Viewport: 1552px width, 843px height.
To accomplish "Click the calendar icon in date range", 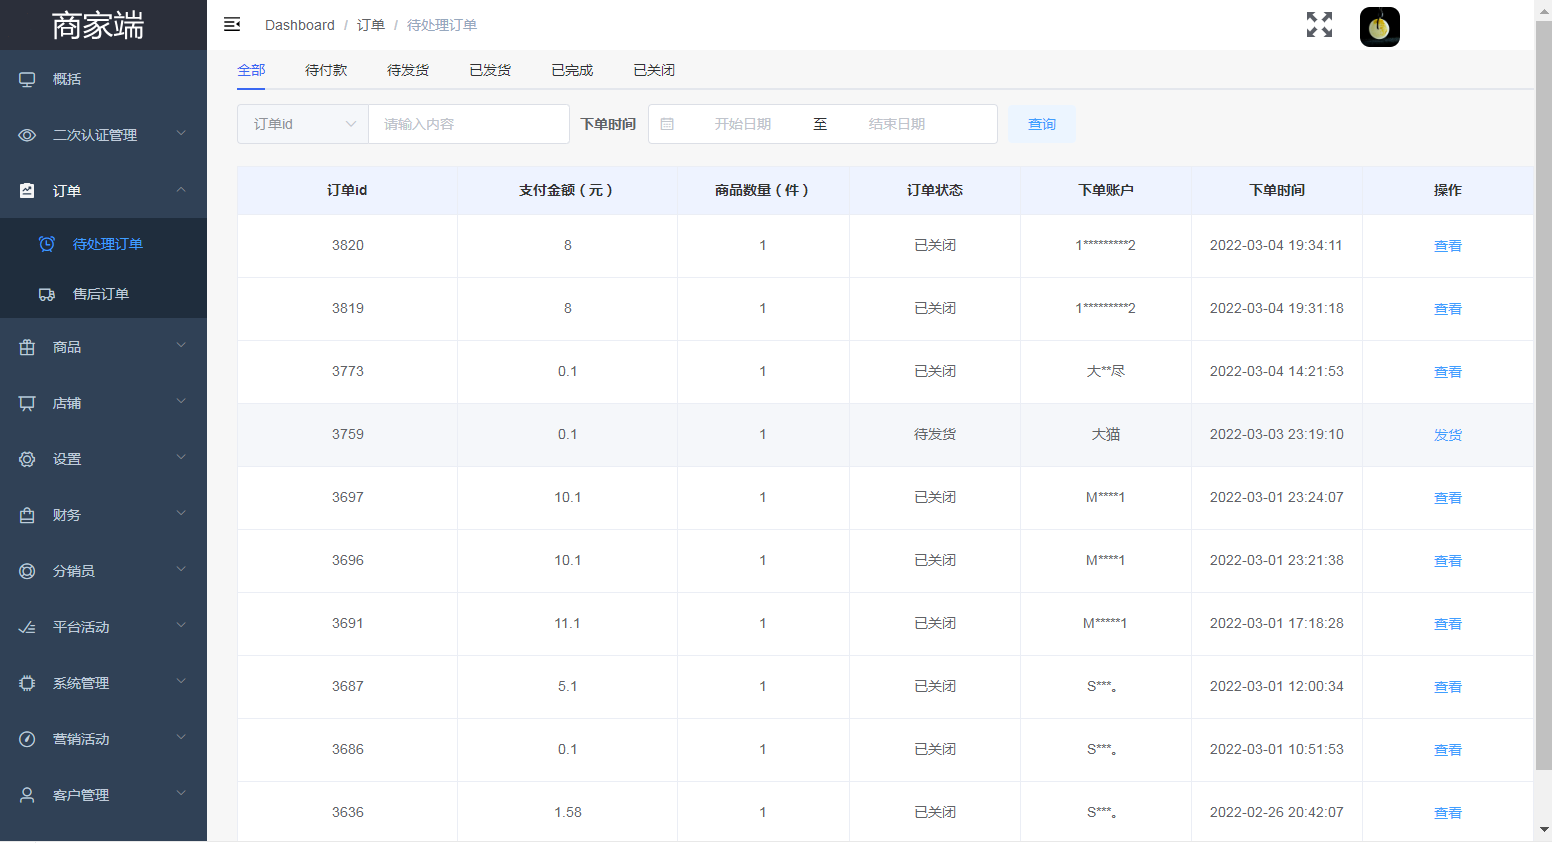I will [x=667, y=124].
